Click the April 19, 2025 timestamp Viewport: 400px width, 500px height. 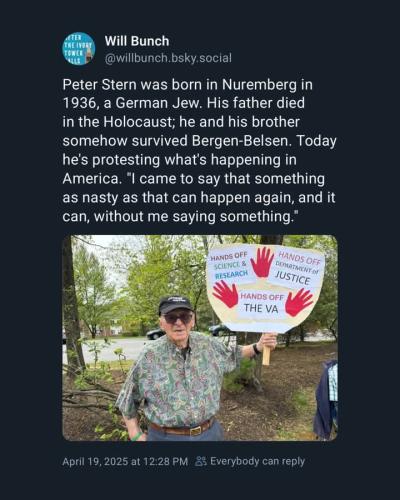pos(125,462)
